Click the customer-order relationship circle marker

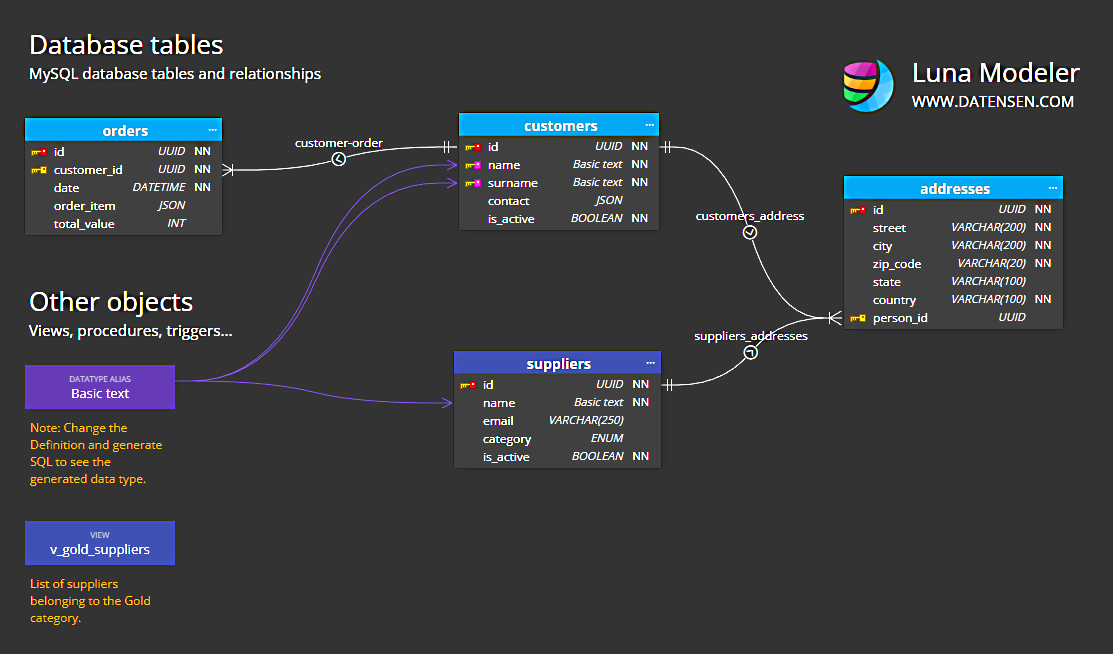(x=339, y=159)
